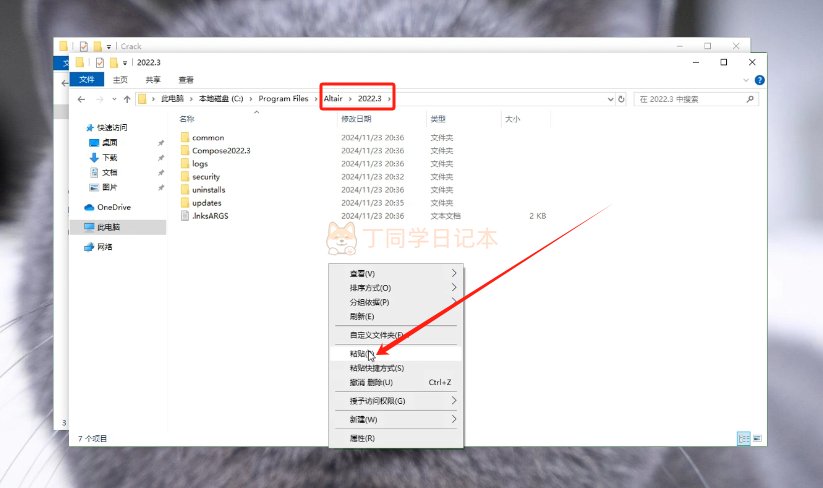The image size is (823, 488).
Task: Sort by Name column header
Action: [x=187, y=119]
